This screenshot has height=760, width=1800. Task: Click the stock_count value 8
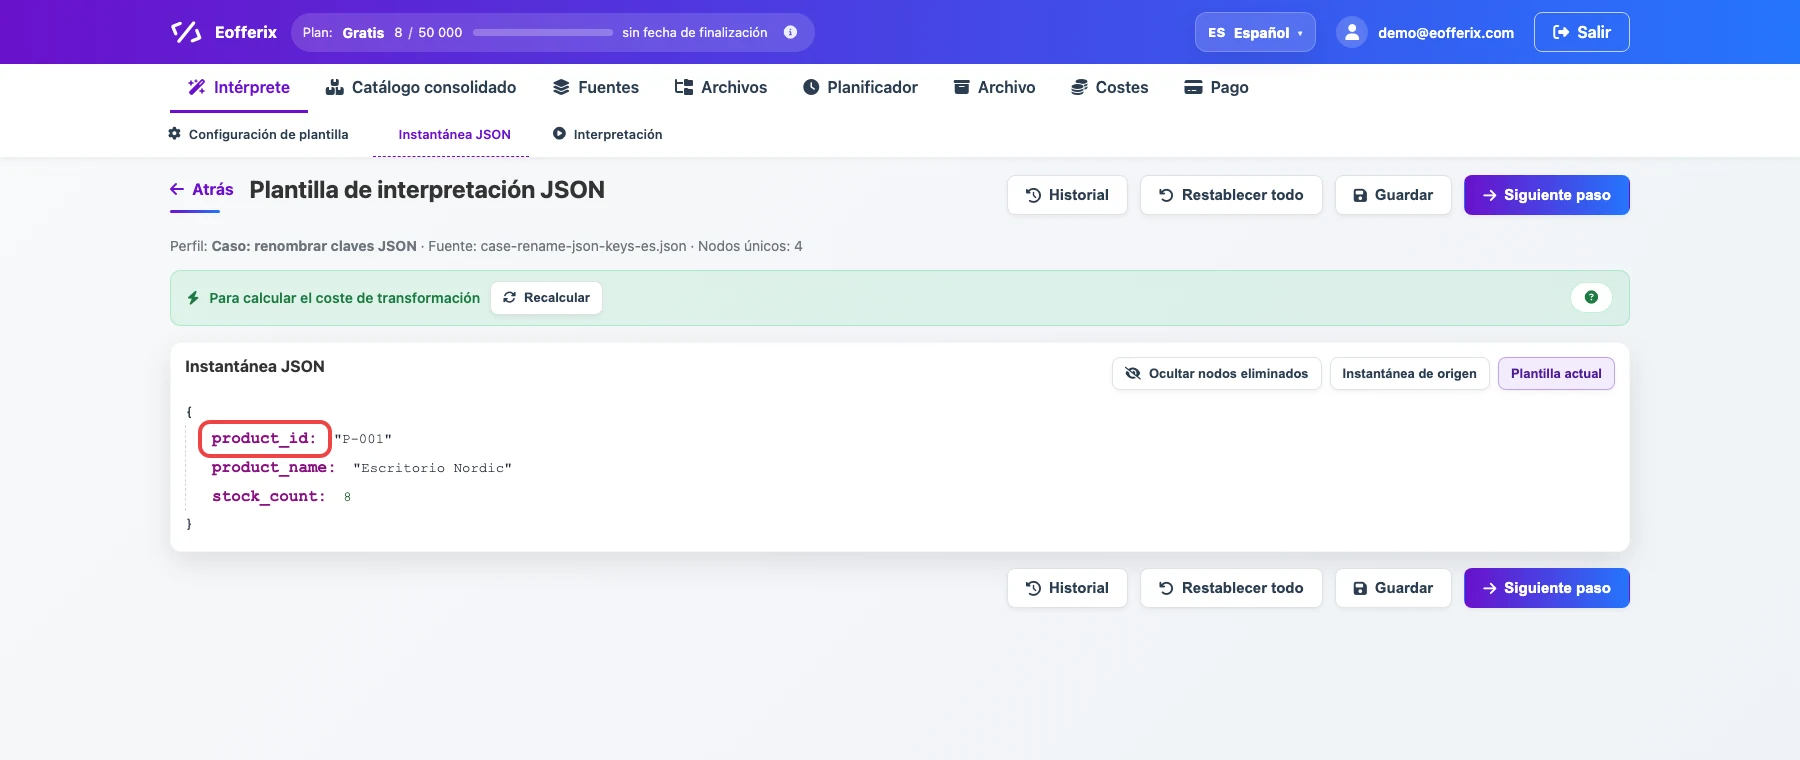[347, 497]
